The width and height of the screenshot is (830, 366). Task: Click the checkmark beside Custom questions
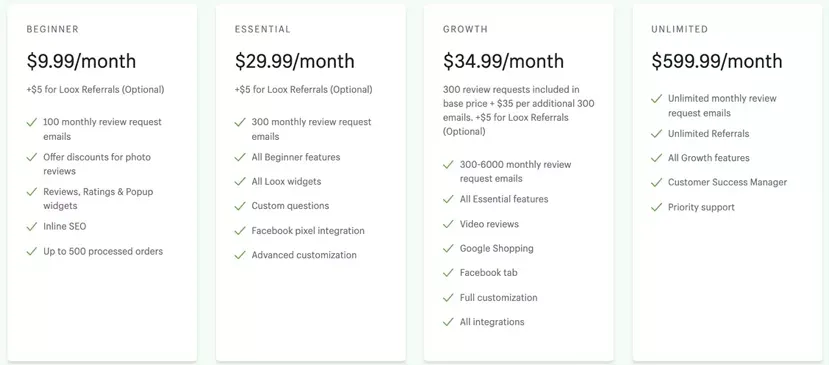pos(240,206)
